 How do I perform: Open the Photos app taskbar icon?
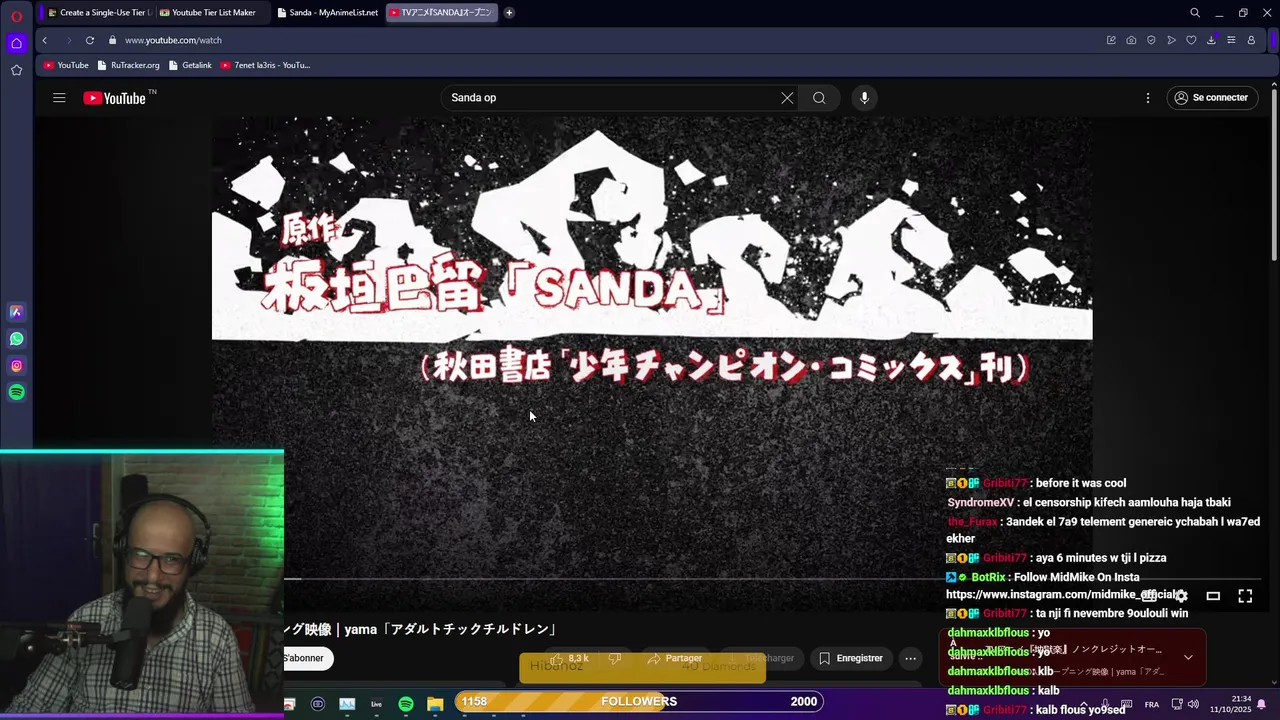tap(347, 704)
